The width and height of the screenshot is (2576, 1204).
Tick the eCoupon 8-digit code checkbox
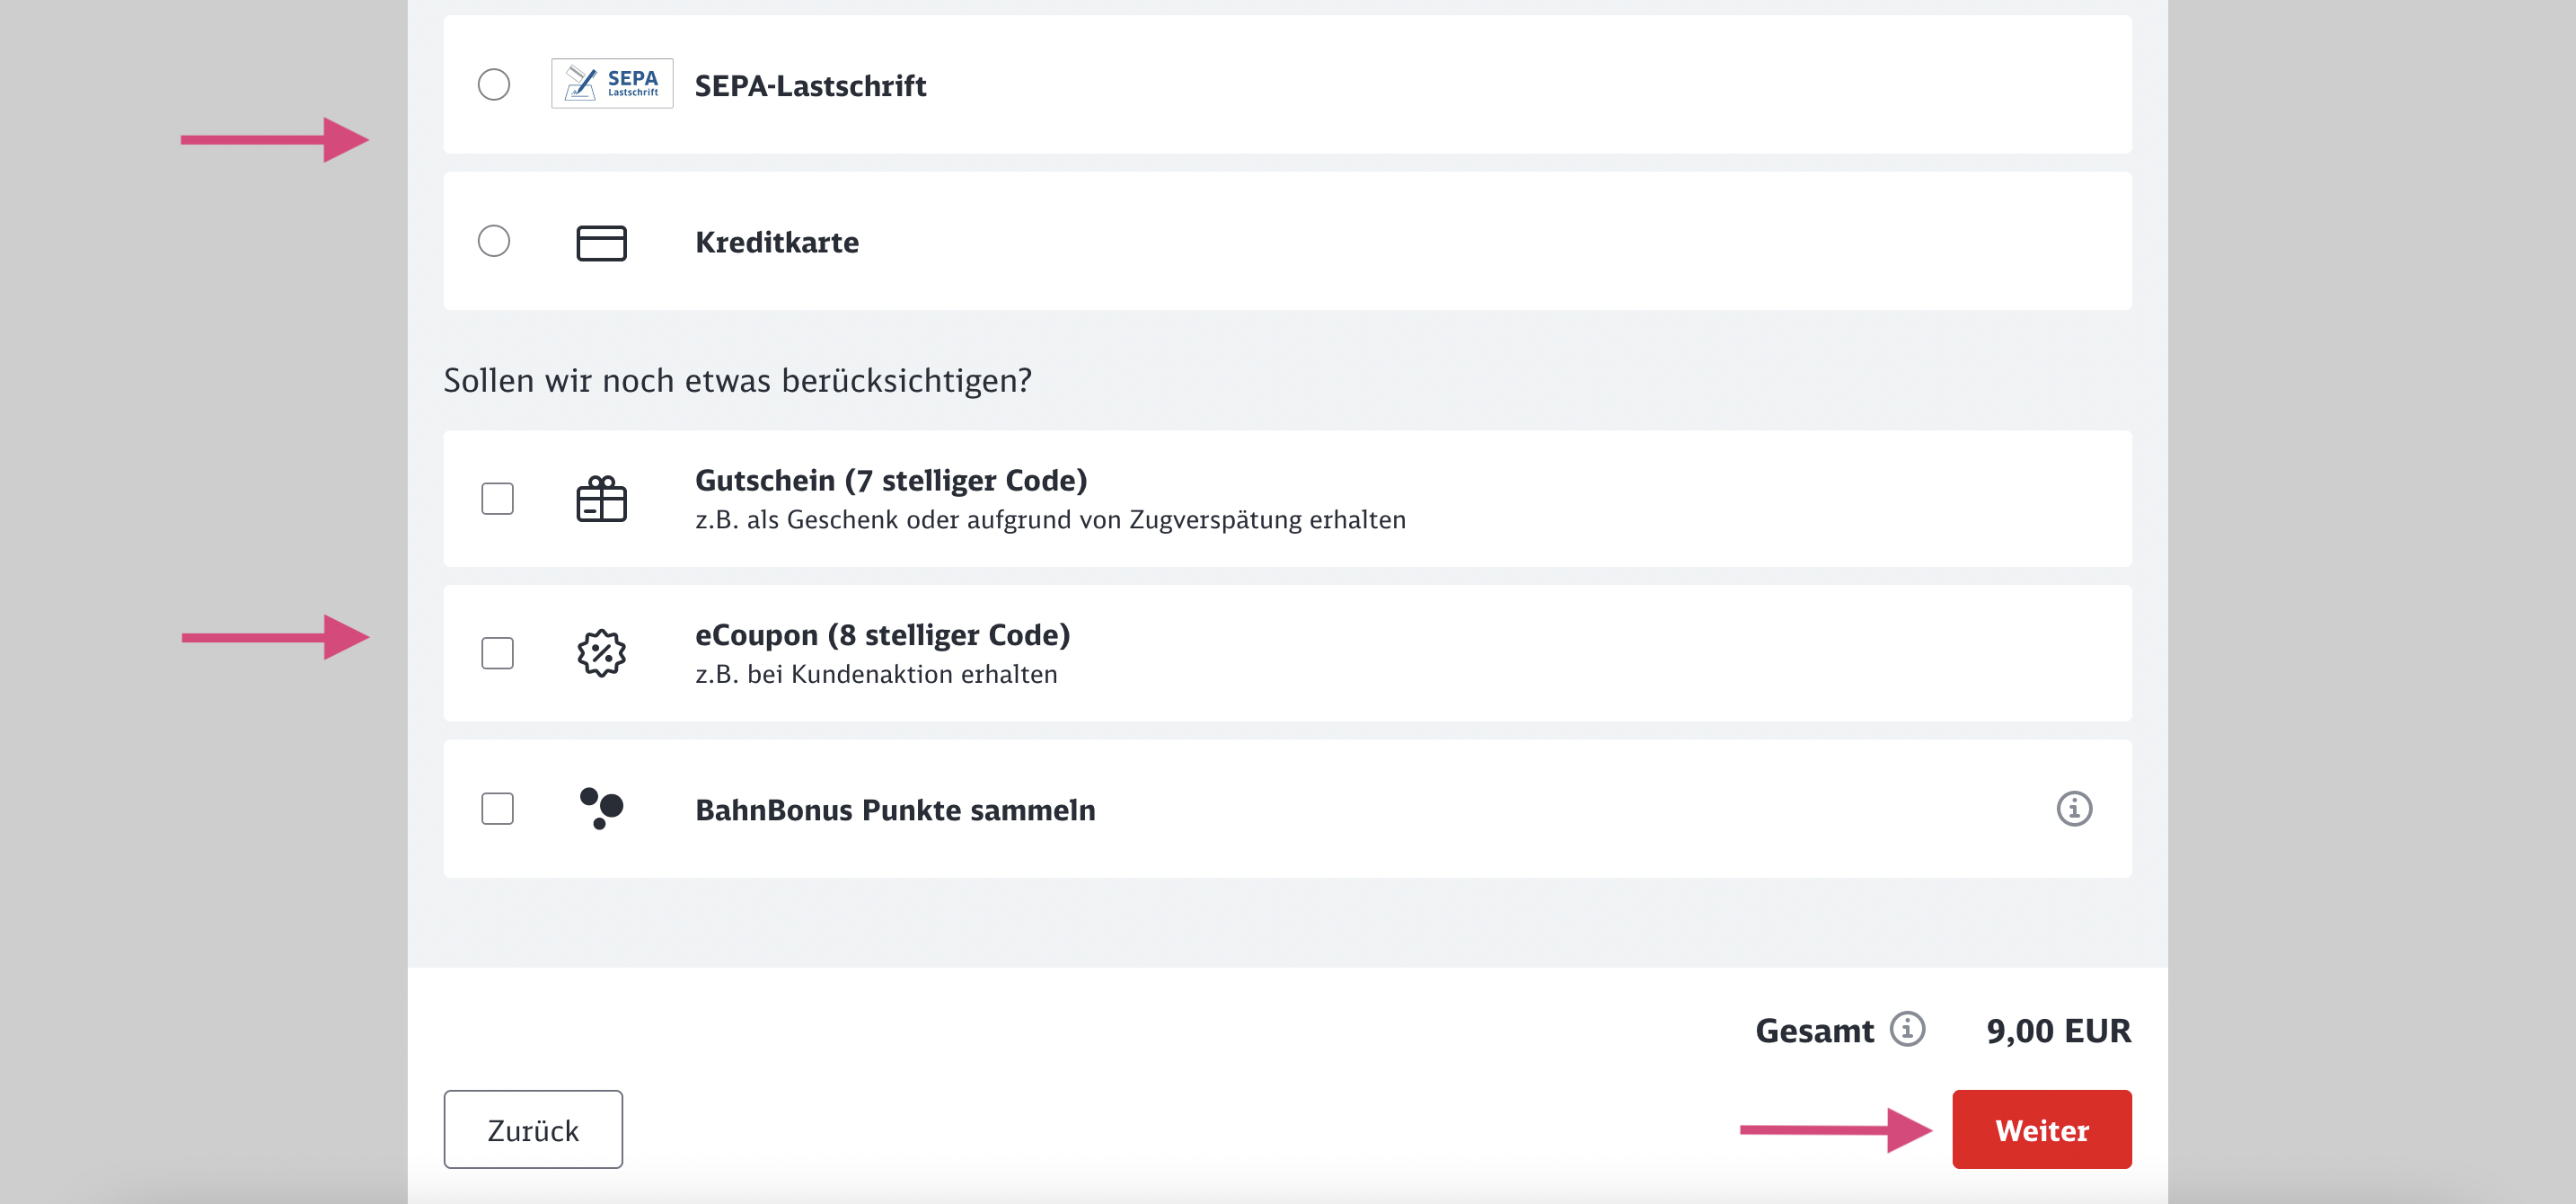point(497,653)
